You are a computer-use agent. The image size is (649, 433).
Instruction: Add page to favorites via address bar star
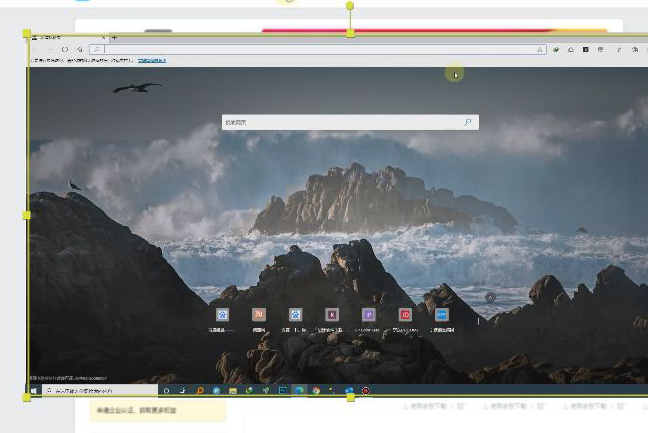(540, 49)
